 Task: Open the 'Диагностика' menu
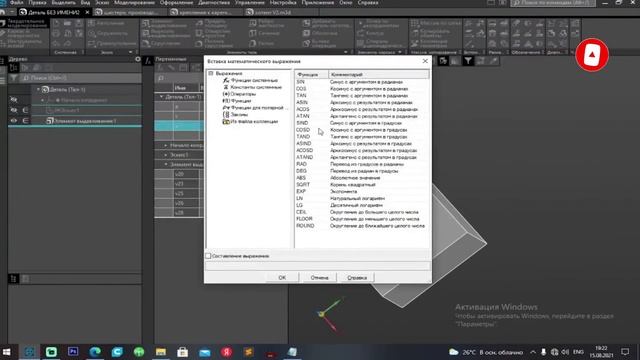214,2
